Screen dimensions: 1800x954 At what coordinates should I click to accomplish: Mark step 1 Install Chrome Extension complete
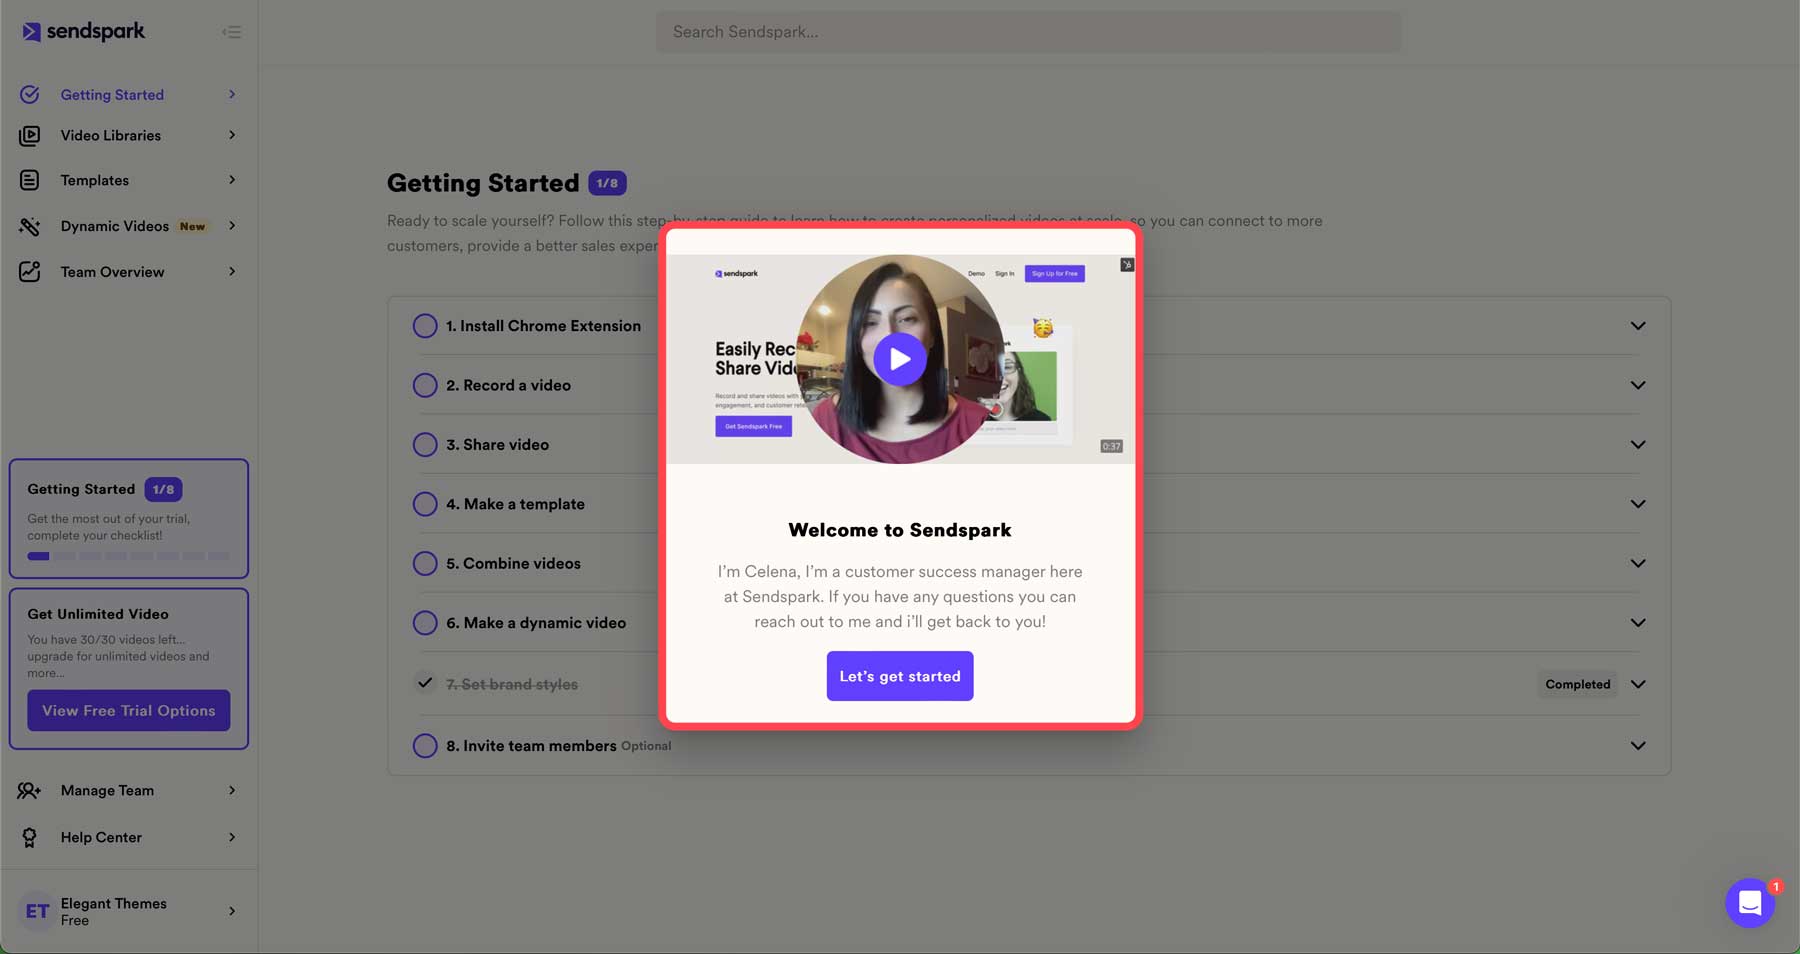click(425, 325)
